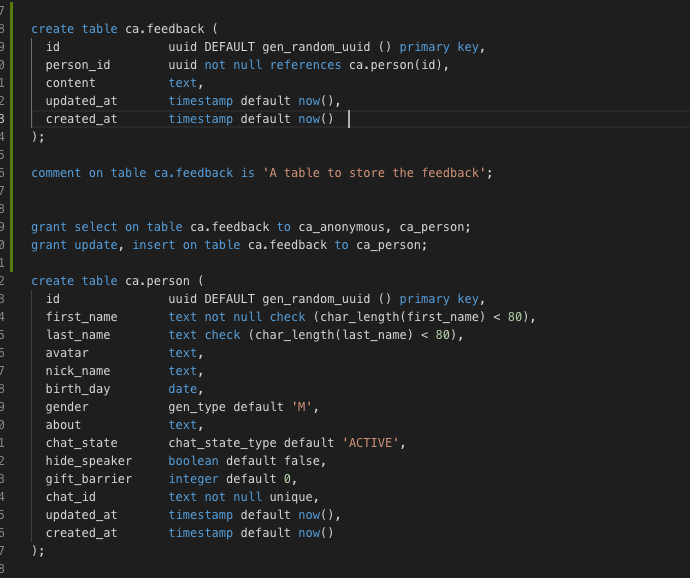This screenshot has width=690, height=578.
Task: Click the feedback table comment string
Action: [x=377, y=173]
